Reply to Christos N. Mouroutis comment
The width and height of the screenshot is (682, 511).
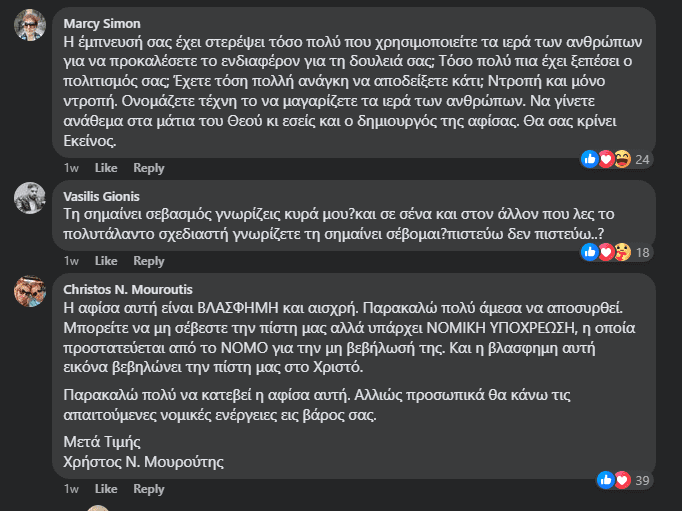tap(149, 489)
